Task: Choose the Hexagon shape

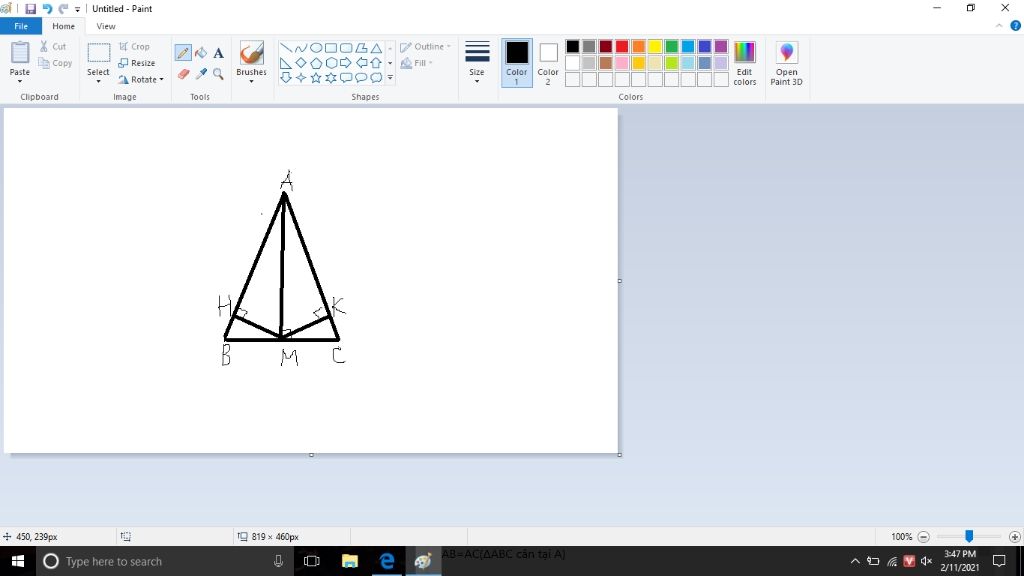Action: pos(330,63)
